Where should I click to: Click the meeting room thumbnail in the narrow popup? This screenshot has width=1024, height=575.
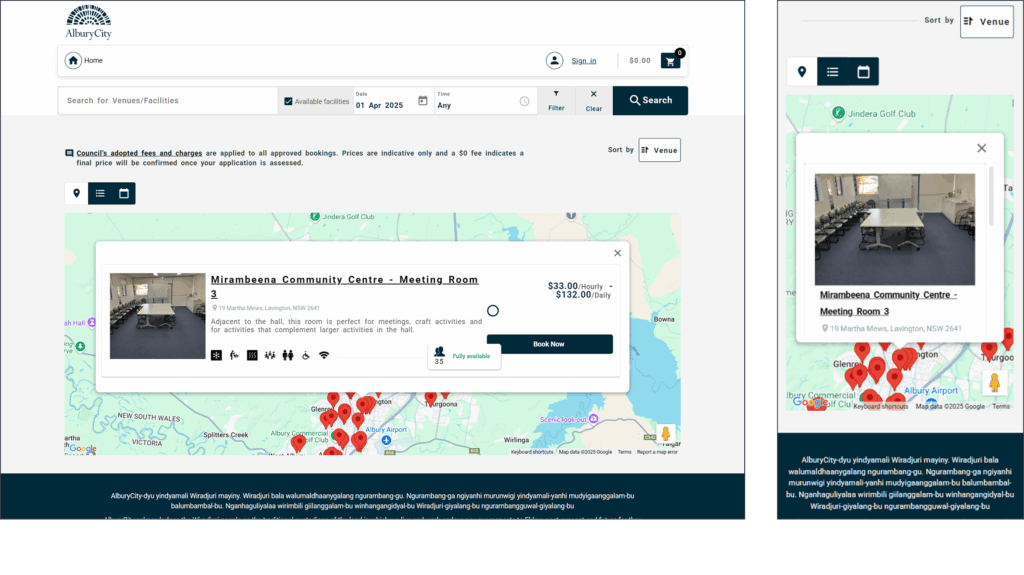coord(895,230)
